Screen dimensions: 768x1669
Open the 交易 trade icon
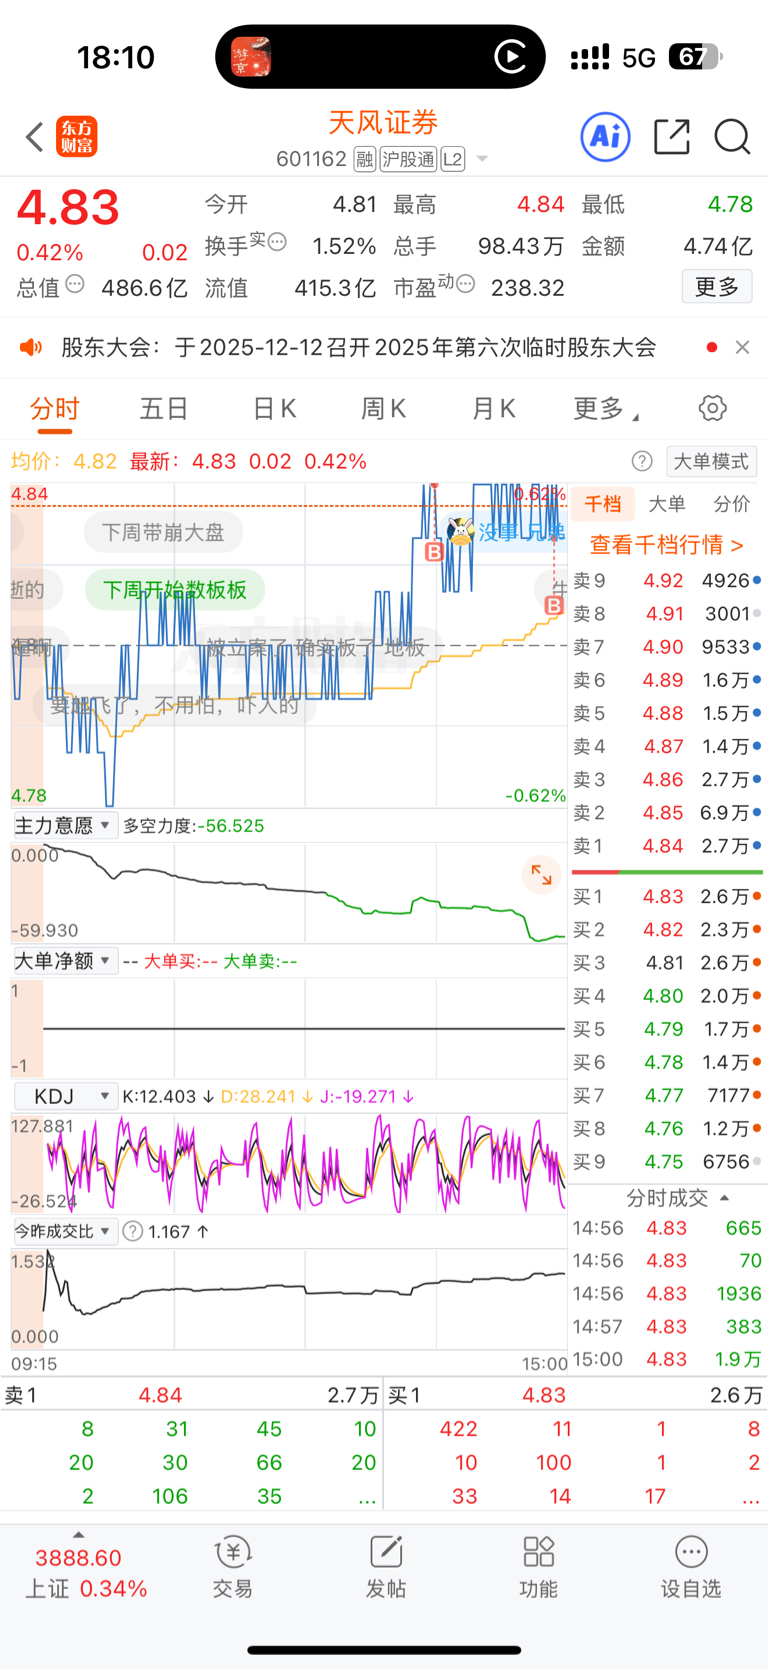click(232, 1567)
